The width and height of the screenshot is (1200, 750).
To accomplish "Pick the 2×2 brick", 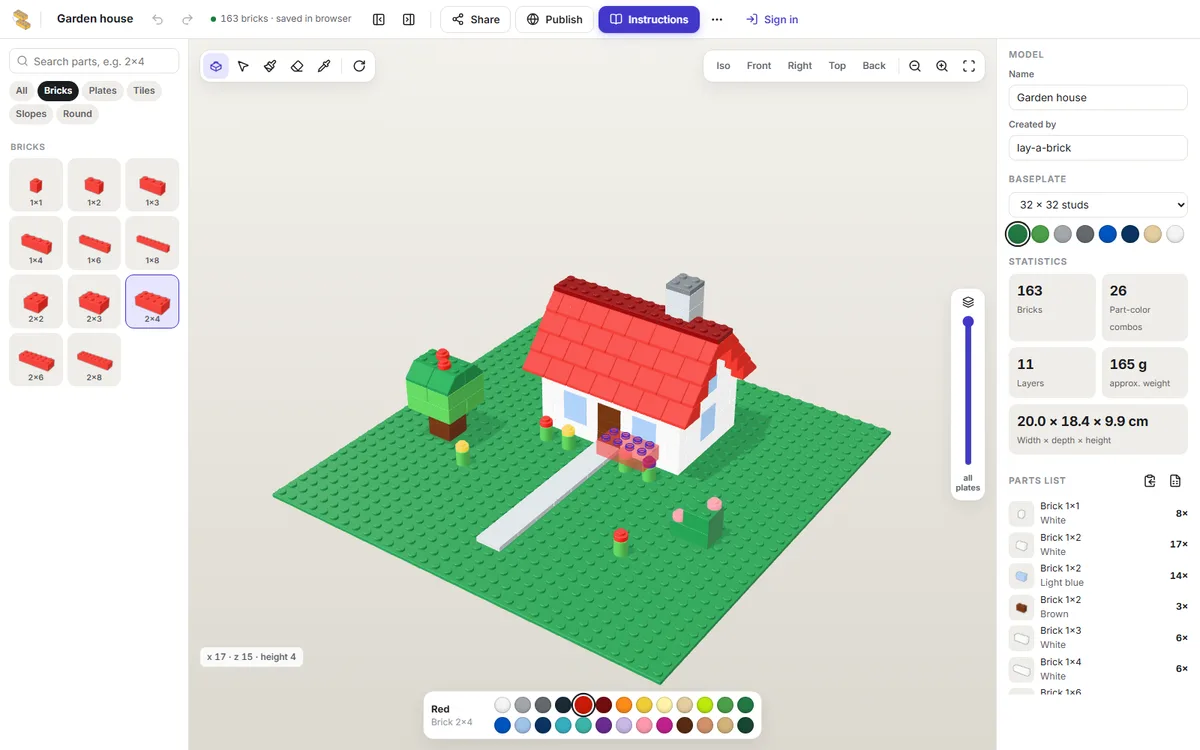I will pyautogui.click(x=36, y=301).
